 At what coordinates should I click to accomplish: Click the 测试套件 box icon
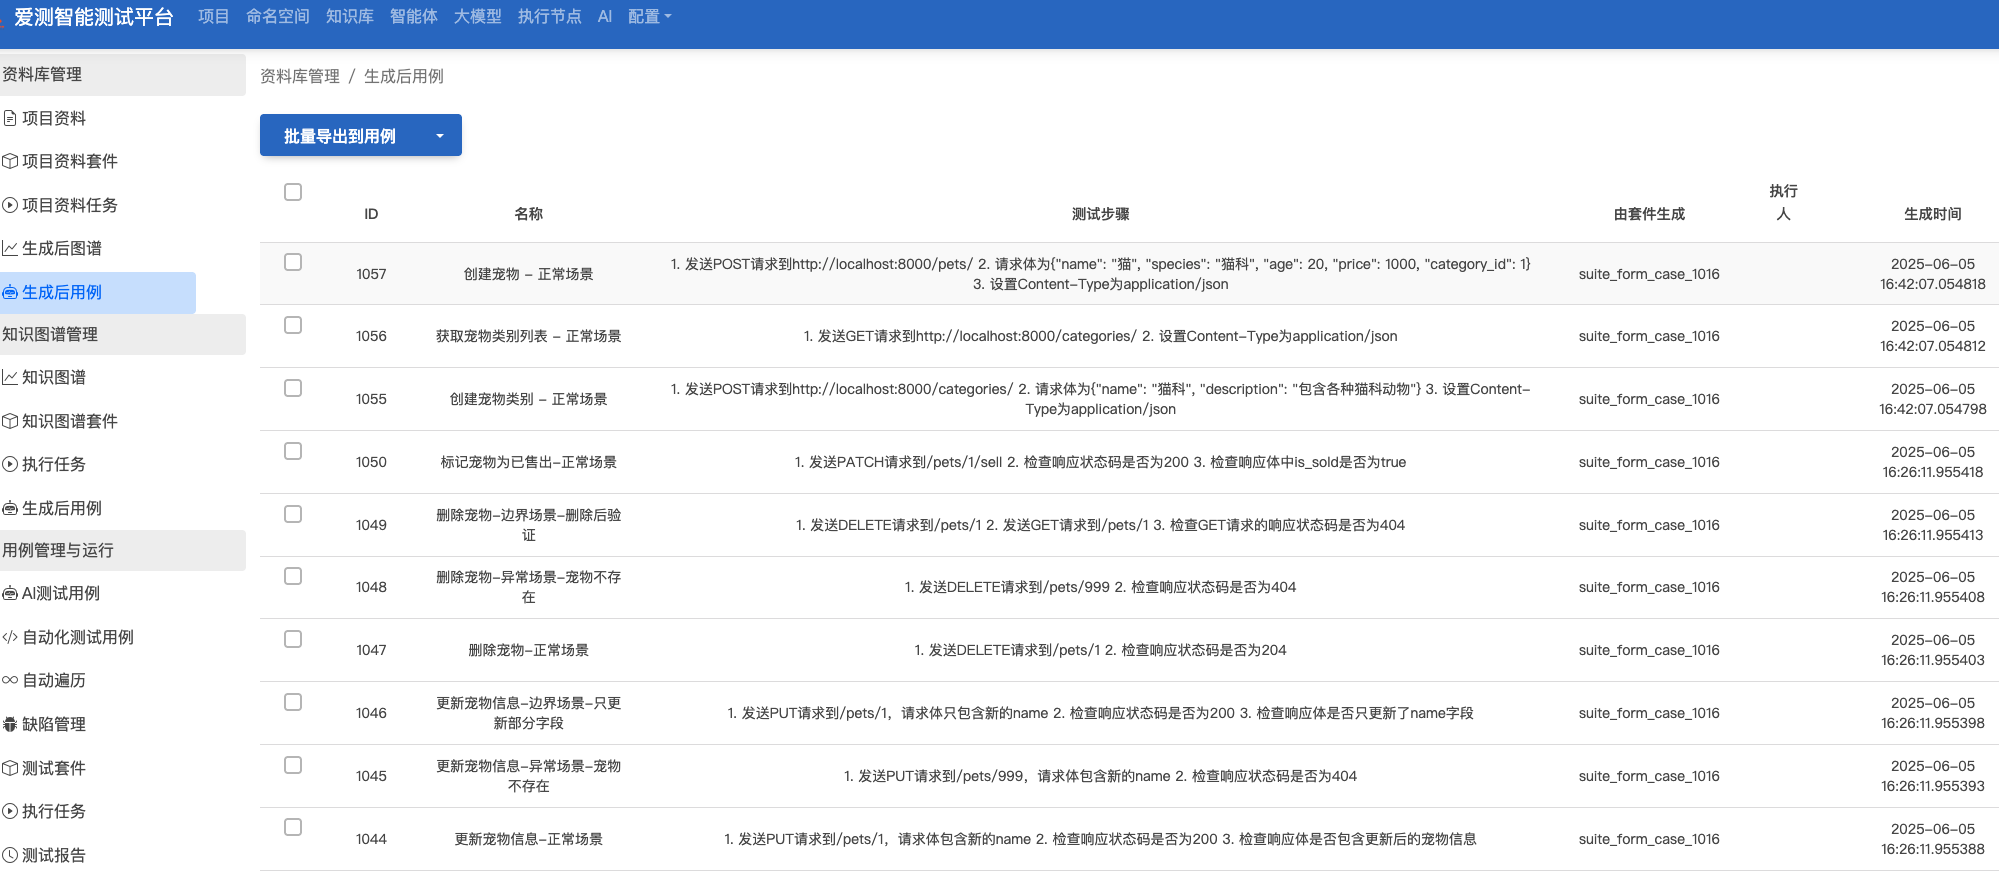point(10,768)
